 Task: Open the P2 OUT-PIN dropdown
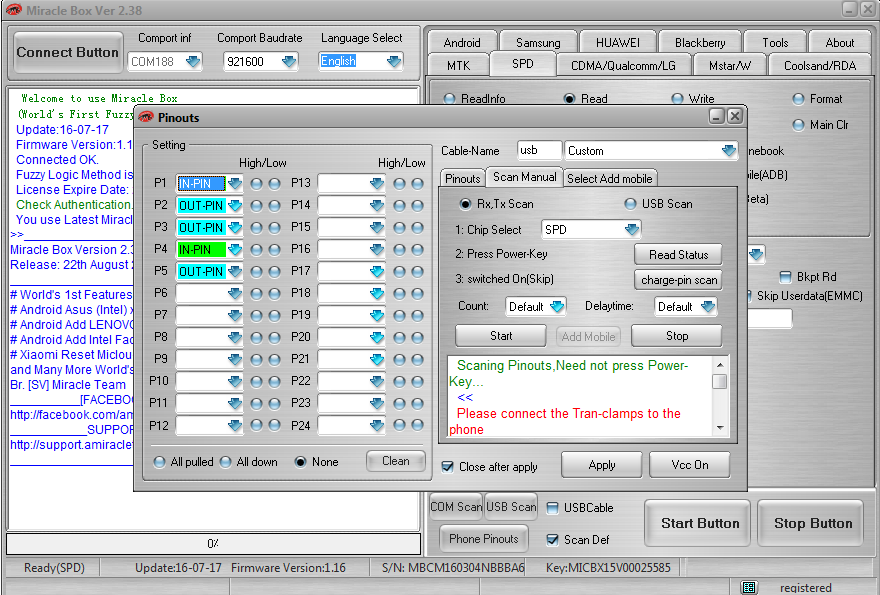pyautogui.click(x=235, y=205)
